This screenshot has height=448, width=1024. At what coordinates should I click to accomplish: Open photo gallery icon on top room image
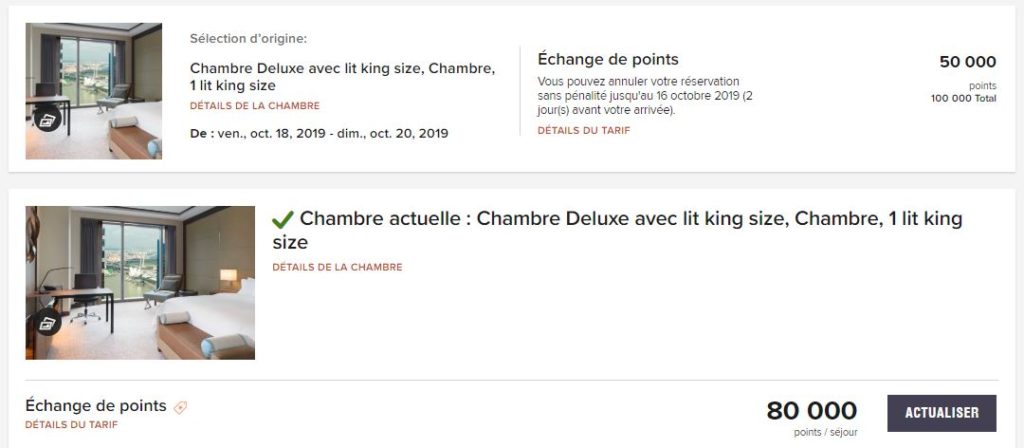46,121
